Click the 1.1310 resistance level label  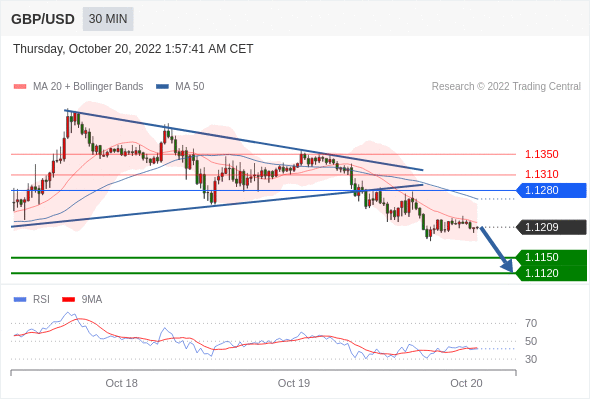click(x=541, y=174)
